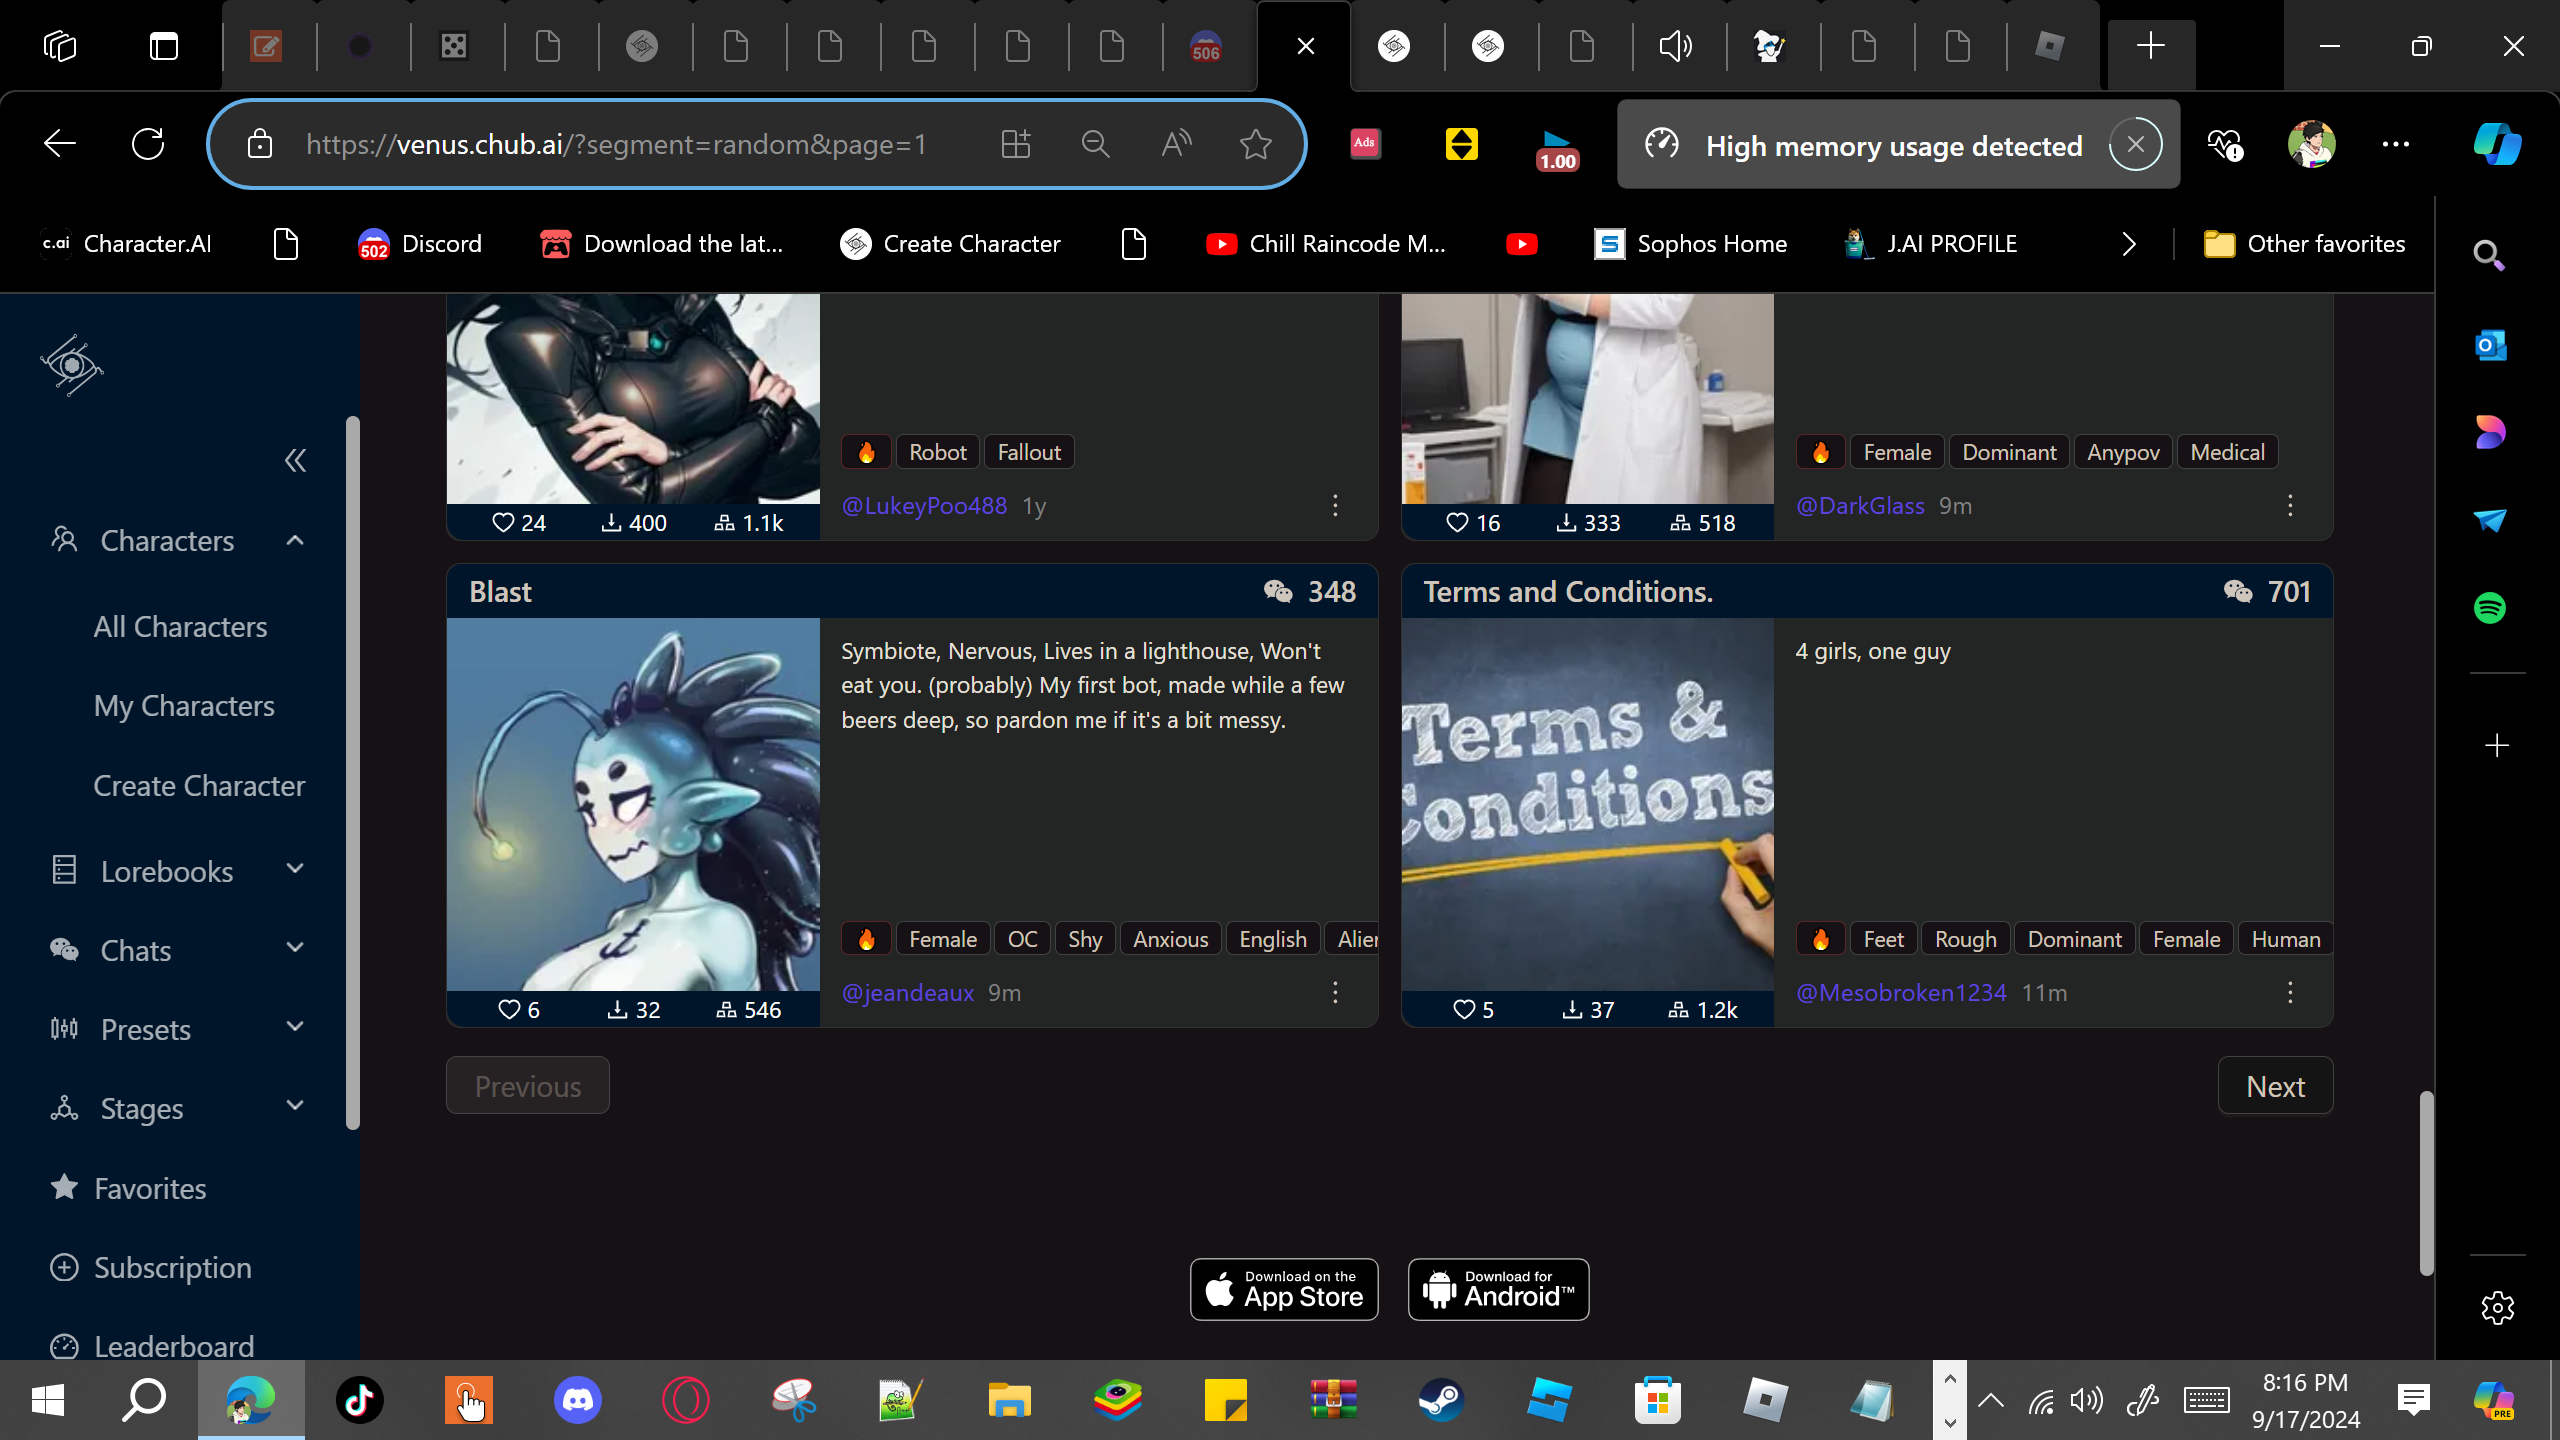Dismiss the high memory usage notification
The image size is (2560, 1440).
tap(2135, 145)
